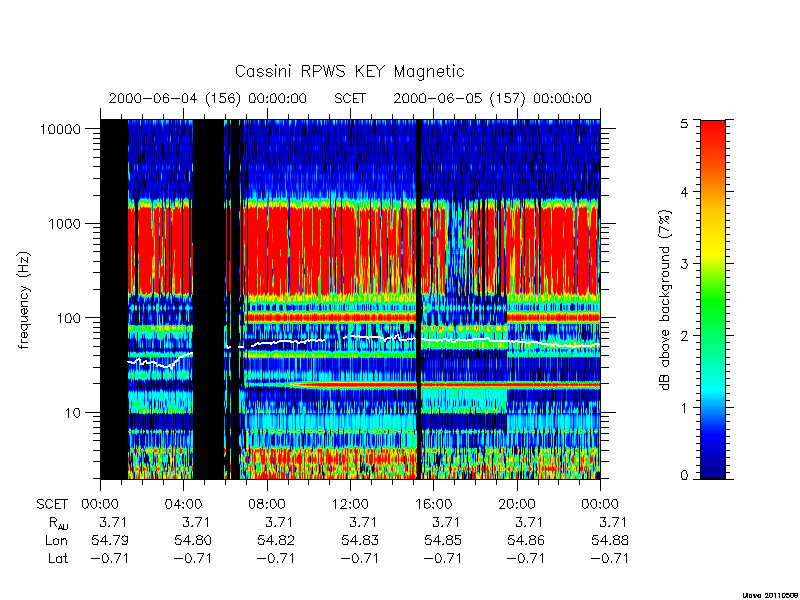Image resolution: width=800 pixels, height=600 pixels.
Task: Click the longitude value 54.85
Action: (x=442, y=540)
